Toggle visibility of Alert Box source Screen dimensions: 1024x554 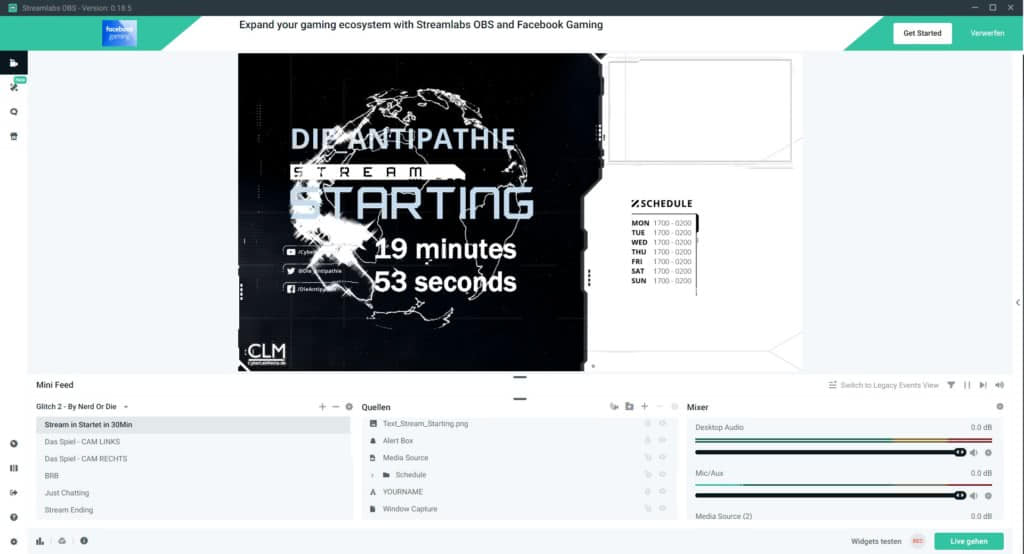[x=662, y=441]
